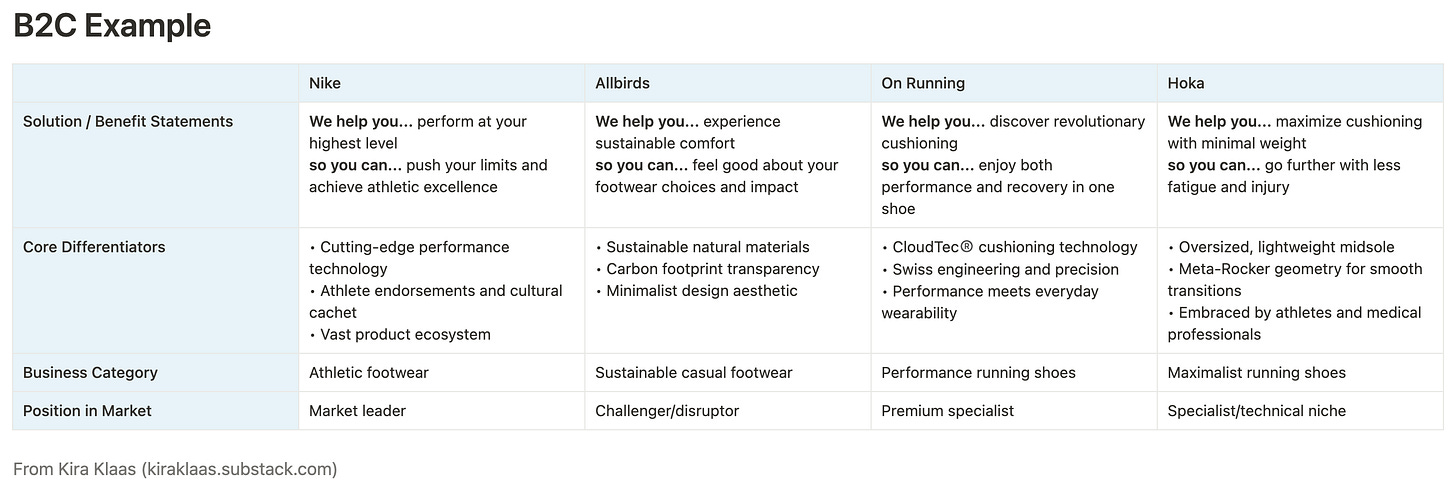1456x498 pixels.
Task: Click the kiraklaas.substack.com source credit
Action: click(175, 468)
